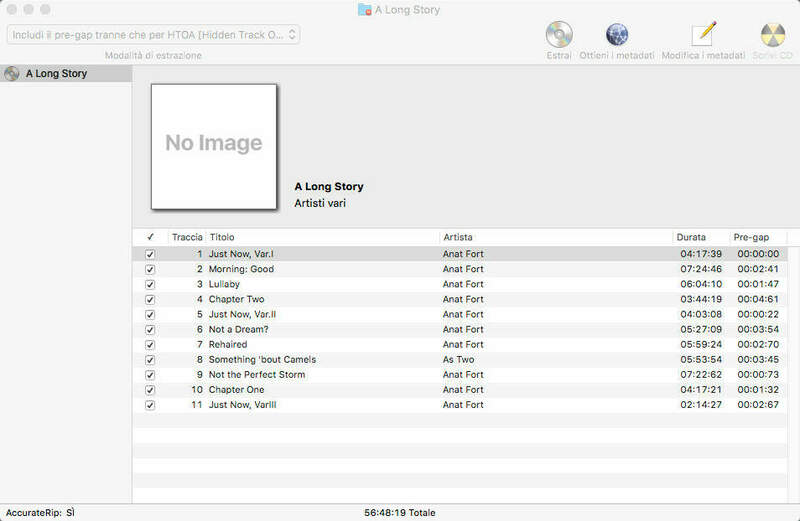Sort the track list by Titolo column
The height and width of the screenshot is (521, 800).
(321, 237)
